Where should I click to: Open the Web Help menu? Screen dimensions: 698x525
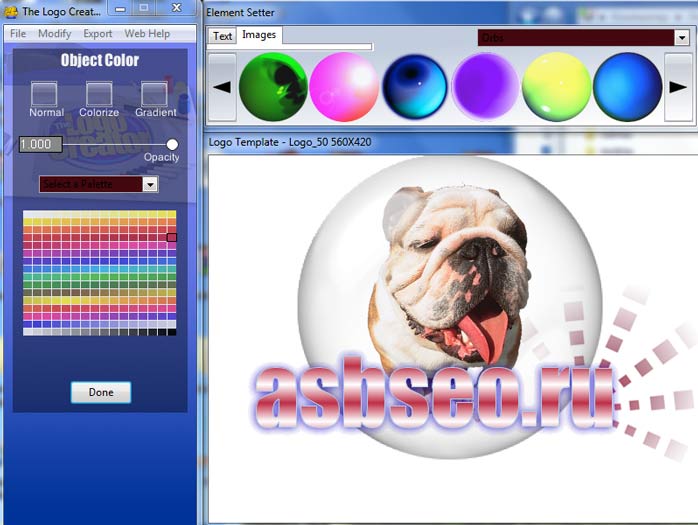click(147, 33)
